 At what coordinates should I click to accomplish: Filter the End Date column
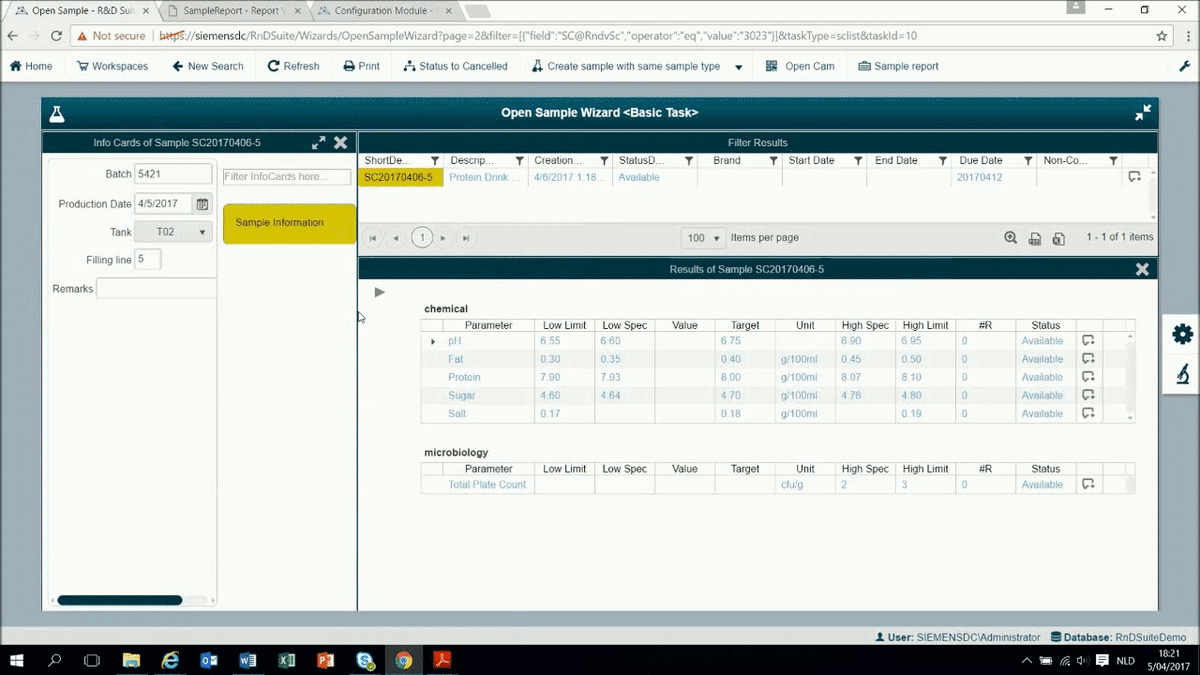[x=943, y=161]
